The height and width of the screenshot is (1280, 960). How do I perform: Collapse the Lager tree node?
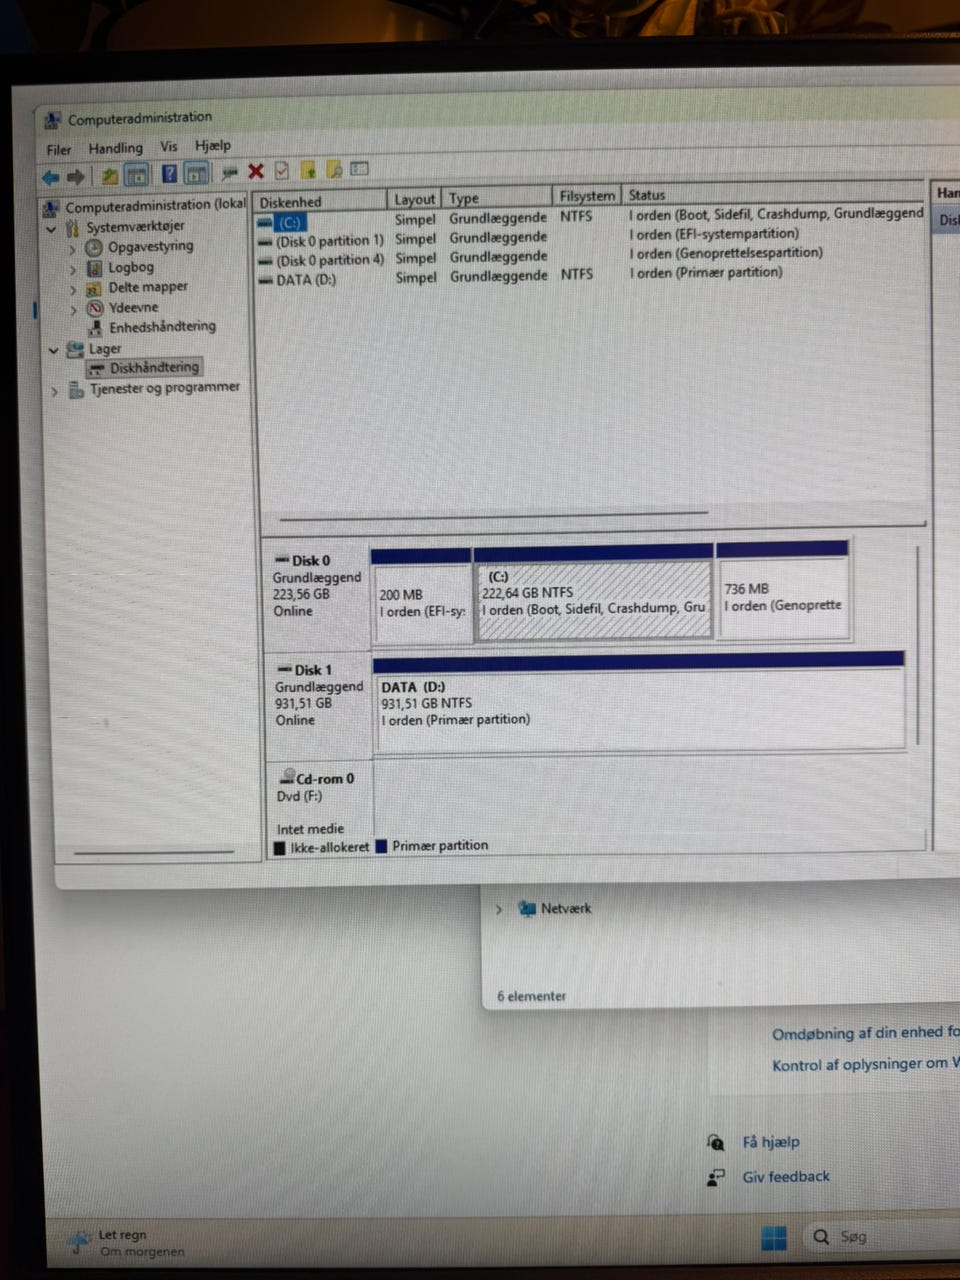[54, 350]
